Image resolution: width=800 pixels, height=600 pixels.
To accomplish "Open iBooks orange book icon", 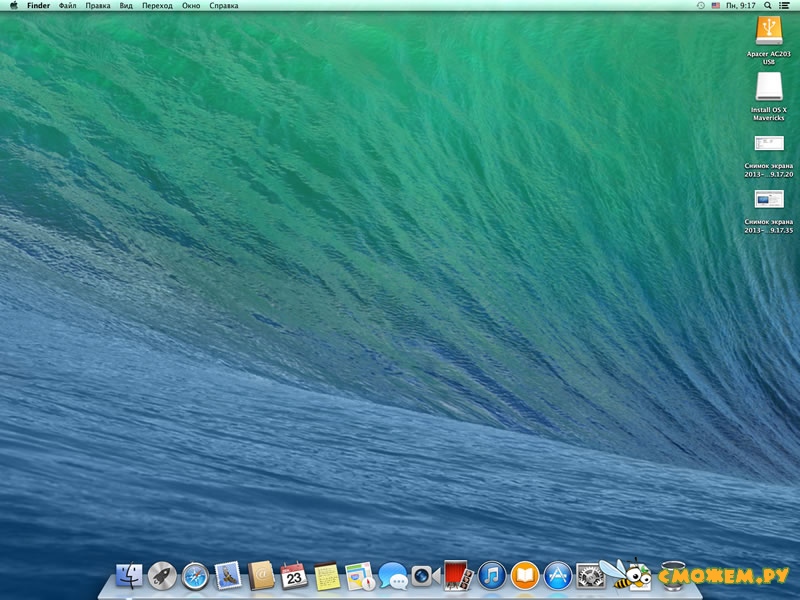I will click(524, 576).
